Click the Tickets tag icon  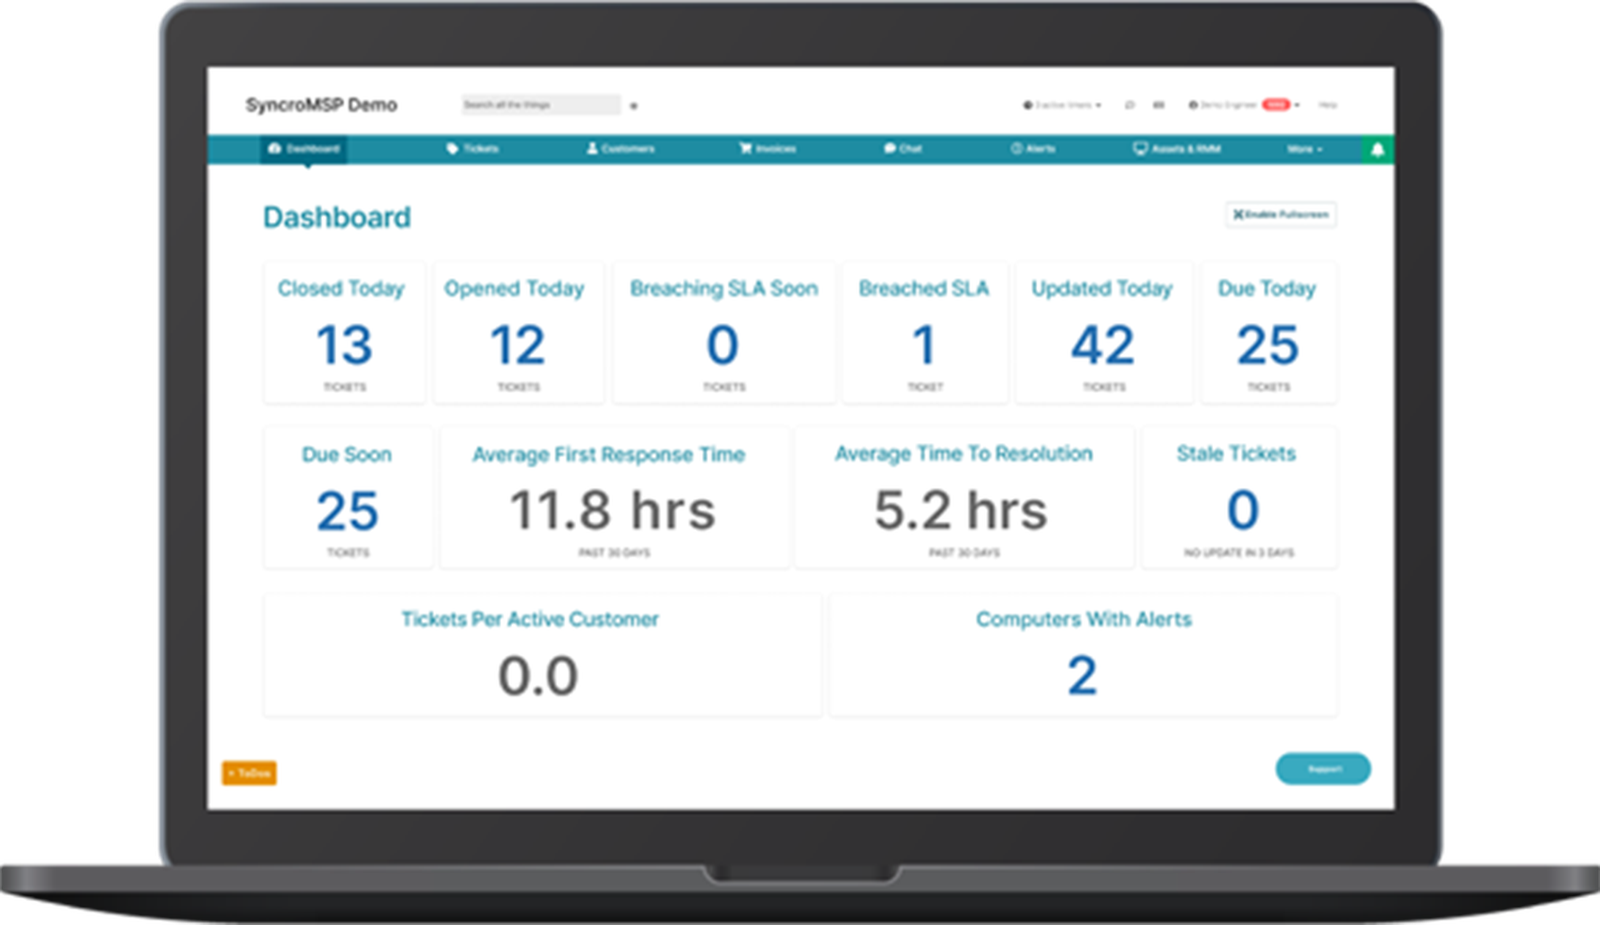(x=451, y=148)
